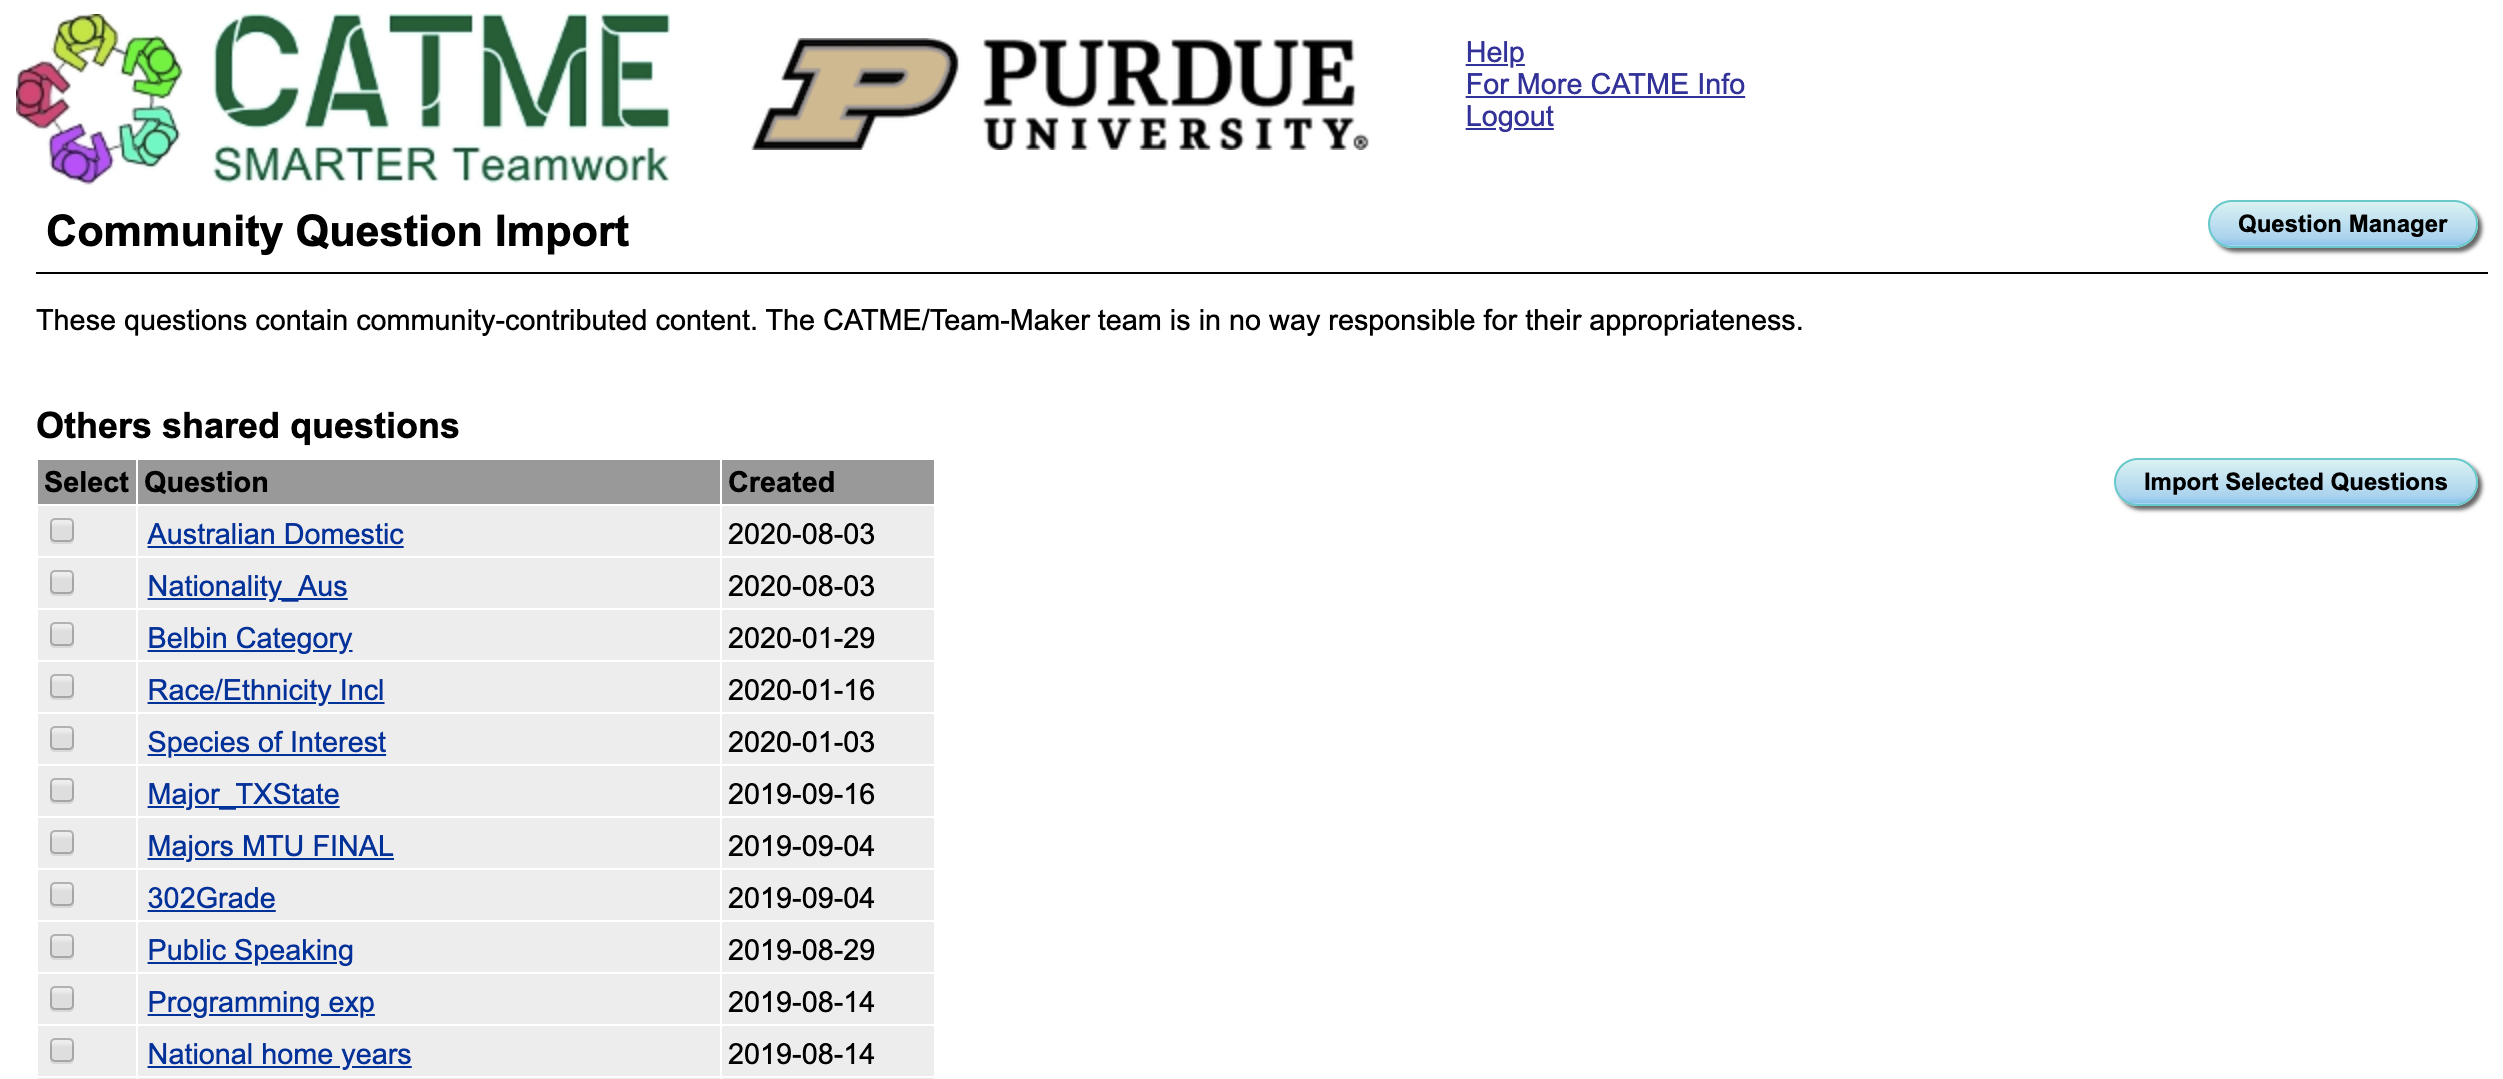Viewport: 2503px width, 1079px height.
Task: Go to the Question Manager
Action: (x=2341, y=224)
